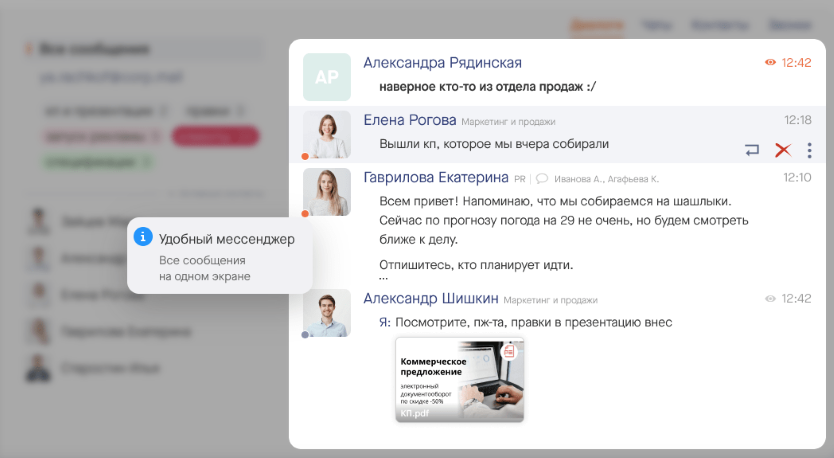Open the КП.pdf attachment thumbnail

[459, 380]
